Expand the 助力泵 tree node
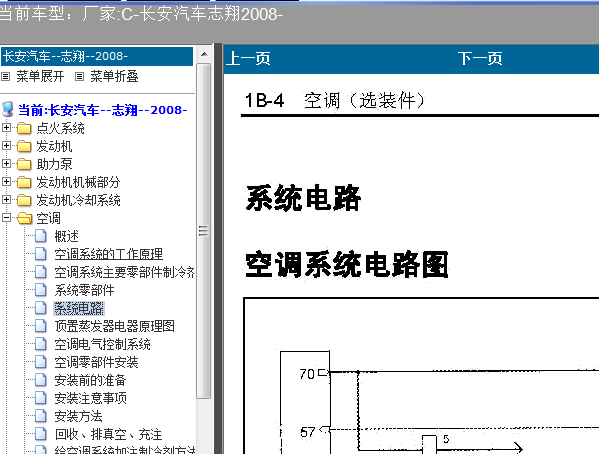Image resolution: width=599 pixels, height=454 pixels. point(6,164)
